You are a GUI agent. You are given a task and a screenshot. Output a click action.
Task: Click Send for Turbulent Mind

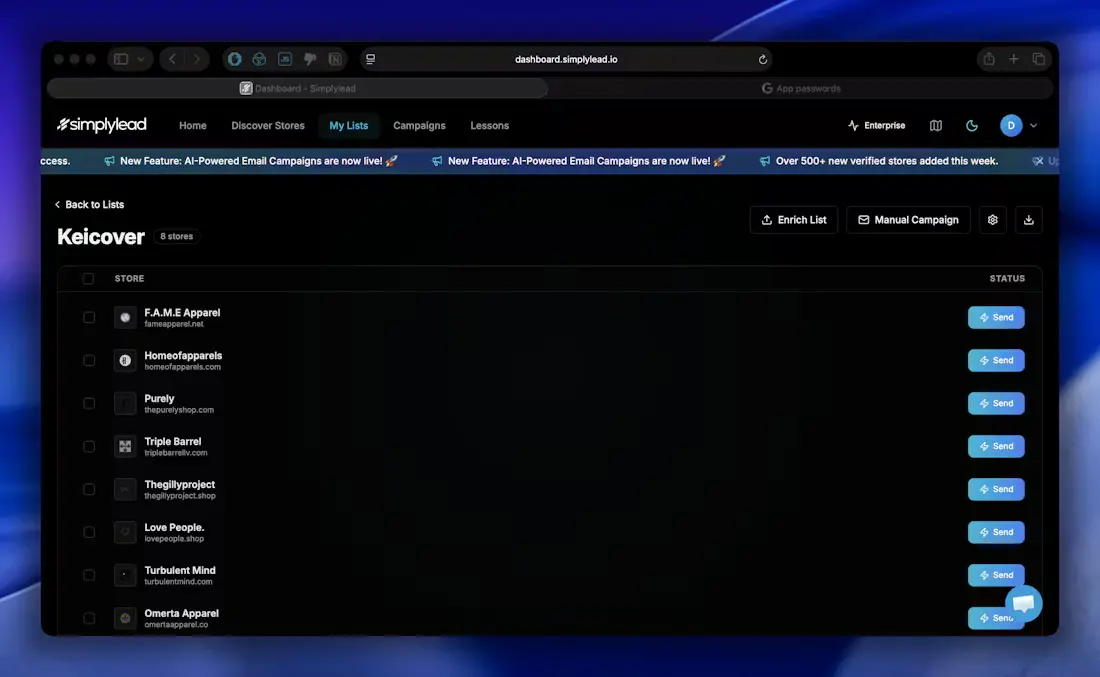(x=996, y=575)
